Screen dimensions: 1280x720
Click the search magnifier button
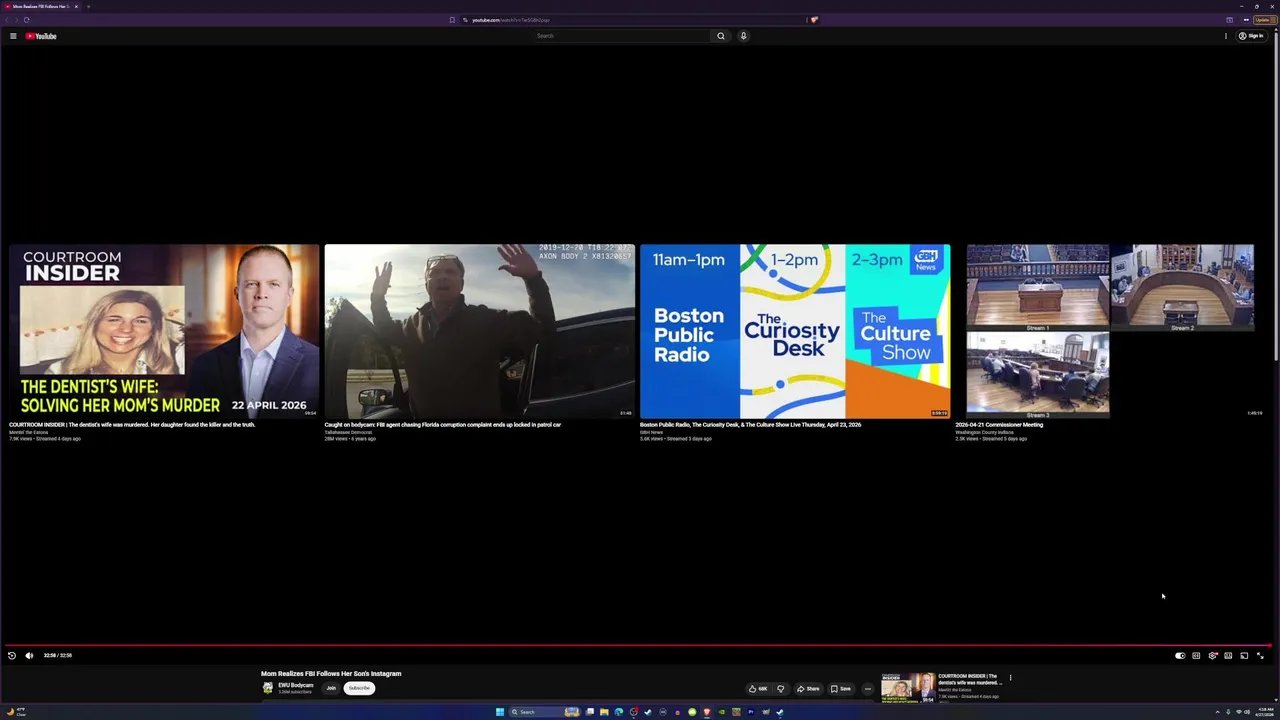(720, 36)
